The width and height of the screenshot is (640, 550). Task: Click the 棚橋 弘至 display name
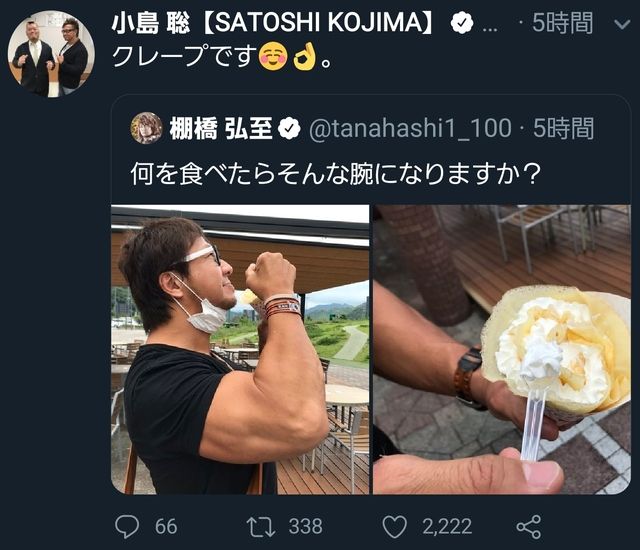tap(221, 129)
